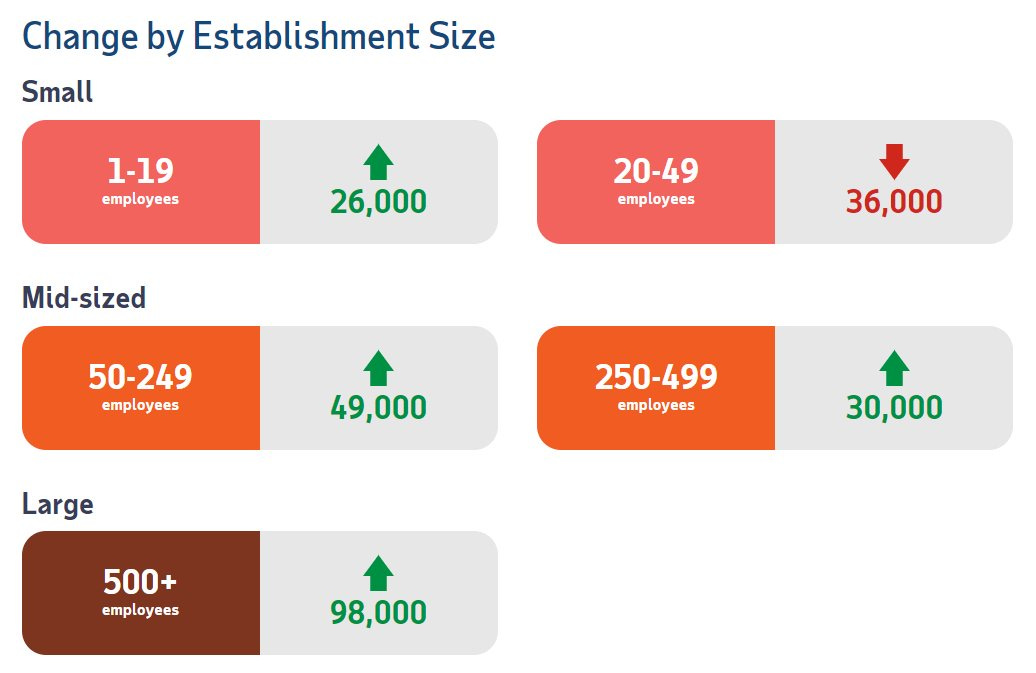Select the 50-249 employees orange tile
This screenshot has height=673, width=1036.
coord(141,388)
